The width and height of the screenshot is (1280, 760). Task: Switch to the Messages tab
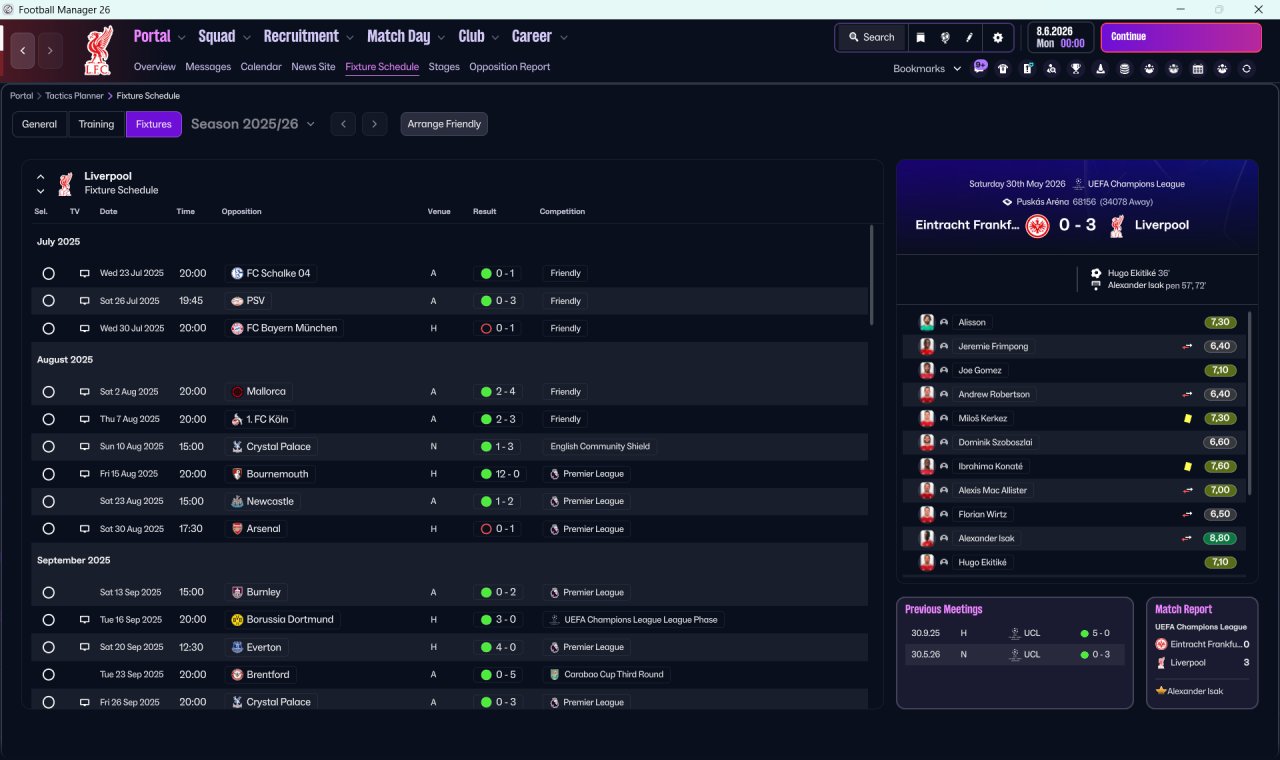[x=208, y=67]
